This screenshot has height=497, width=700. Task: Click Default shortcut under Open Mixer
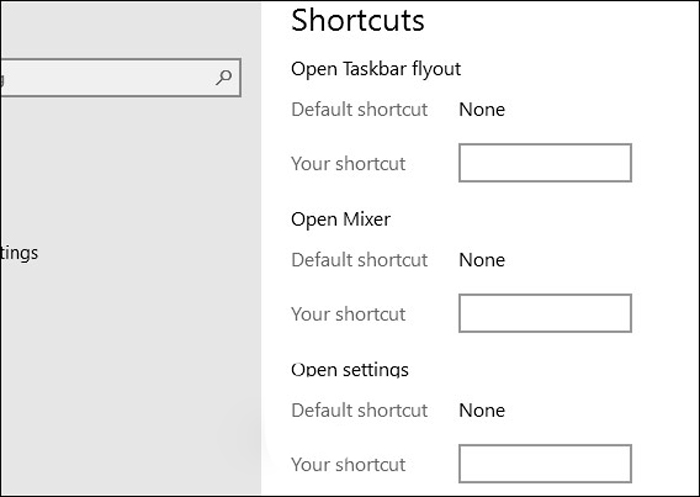click(359, 260)
